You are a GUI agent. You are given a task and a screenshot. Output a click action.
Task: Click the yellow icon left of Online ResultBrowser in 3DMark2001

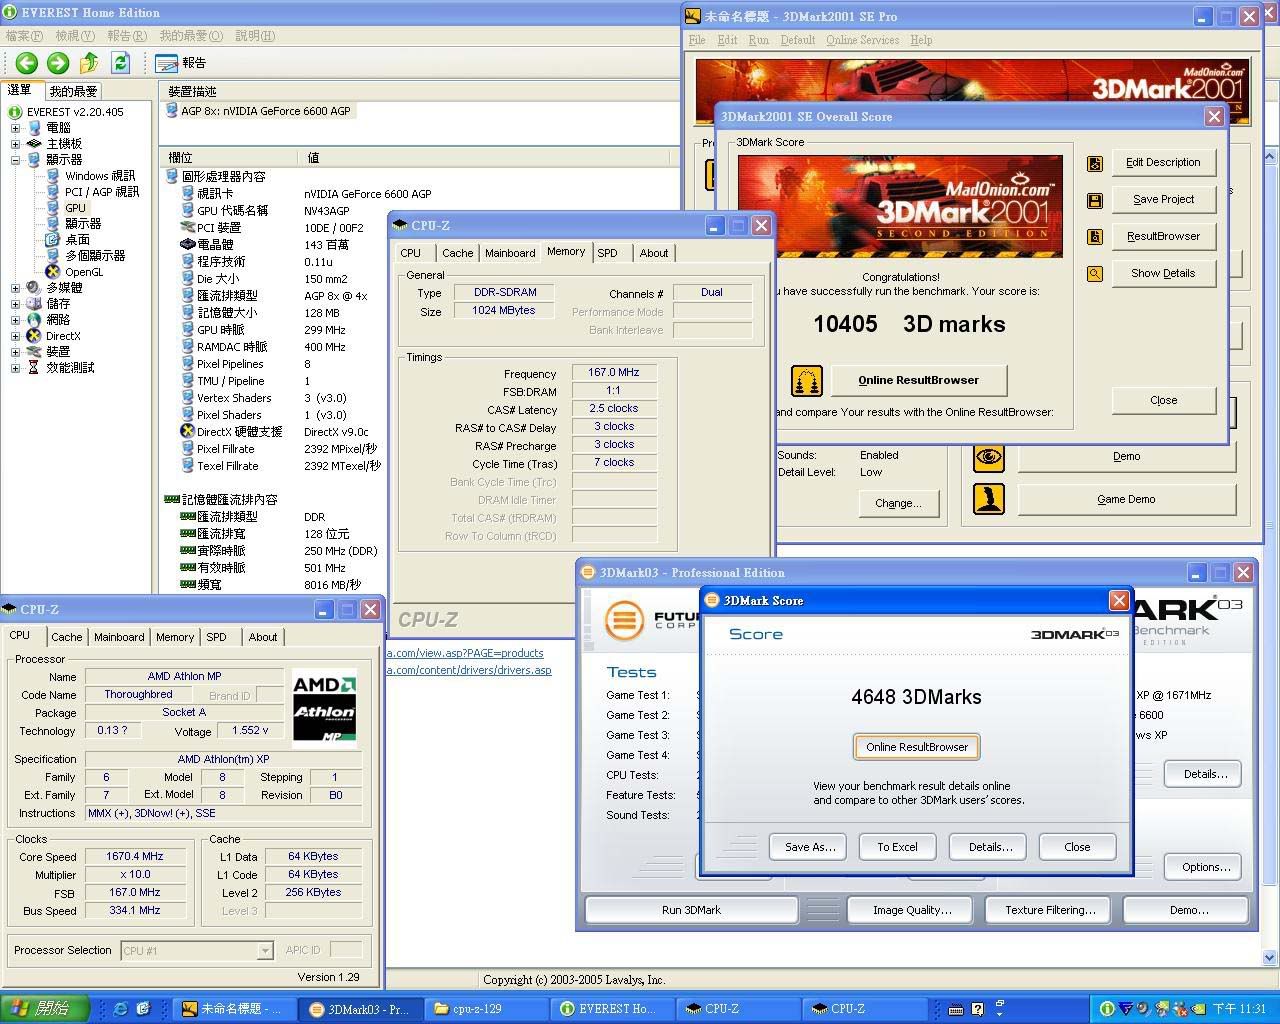[806, 380]
